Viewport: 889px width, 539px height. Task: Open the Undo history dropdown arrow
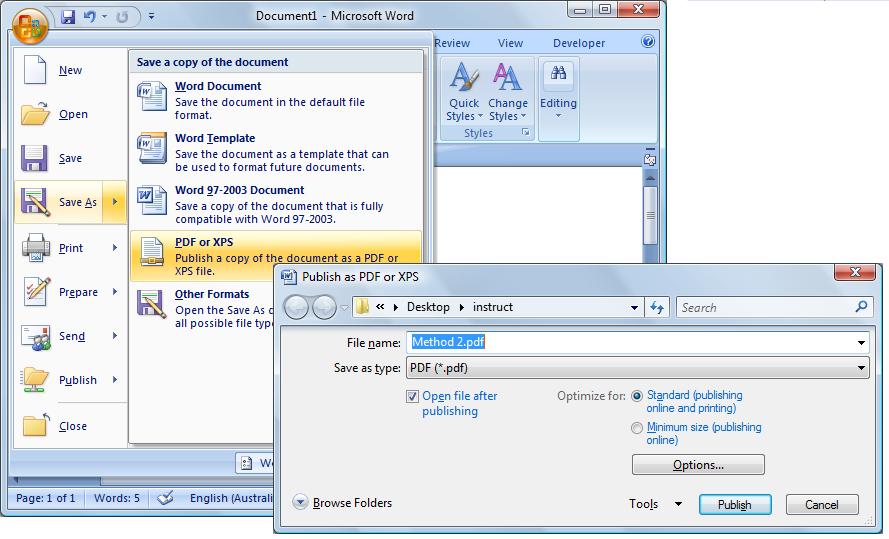coord(104,17)
